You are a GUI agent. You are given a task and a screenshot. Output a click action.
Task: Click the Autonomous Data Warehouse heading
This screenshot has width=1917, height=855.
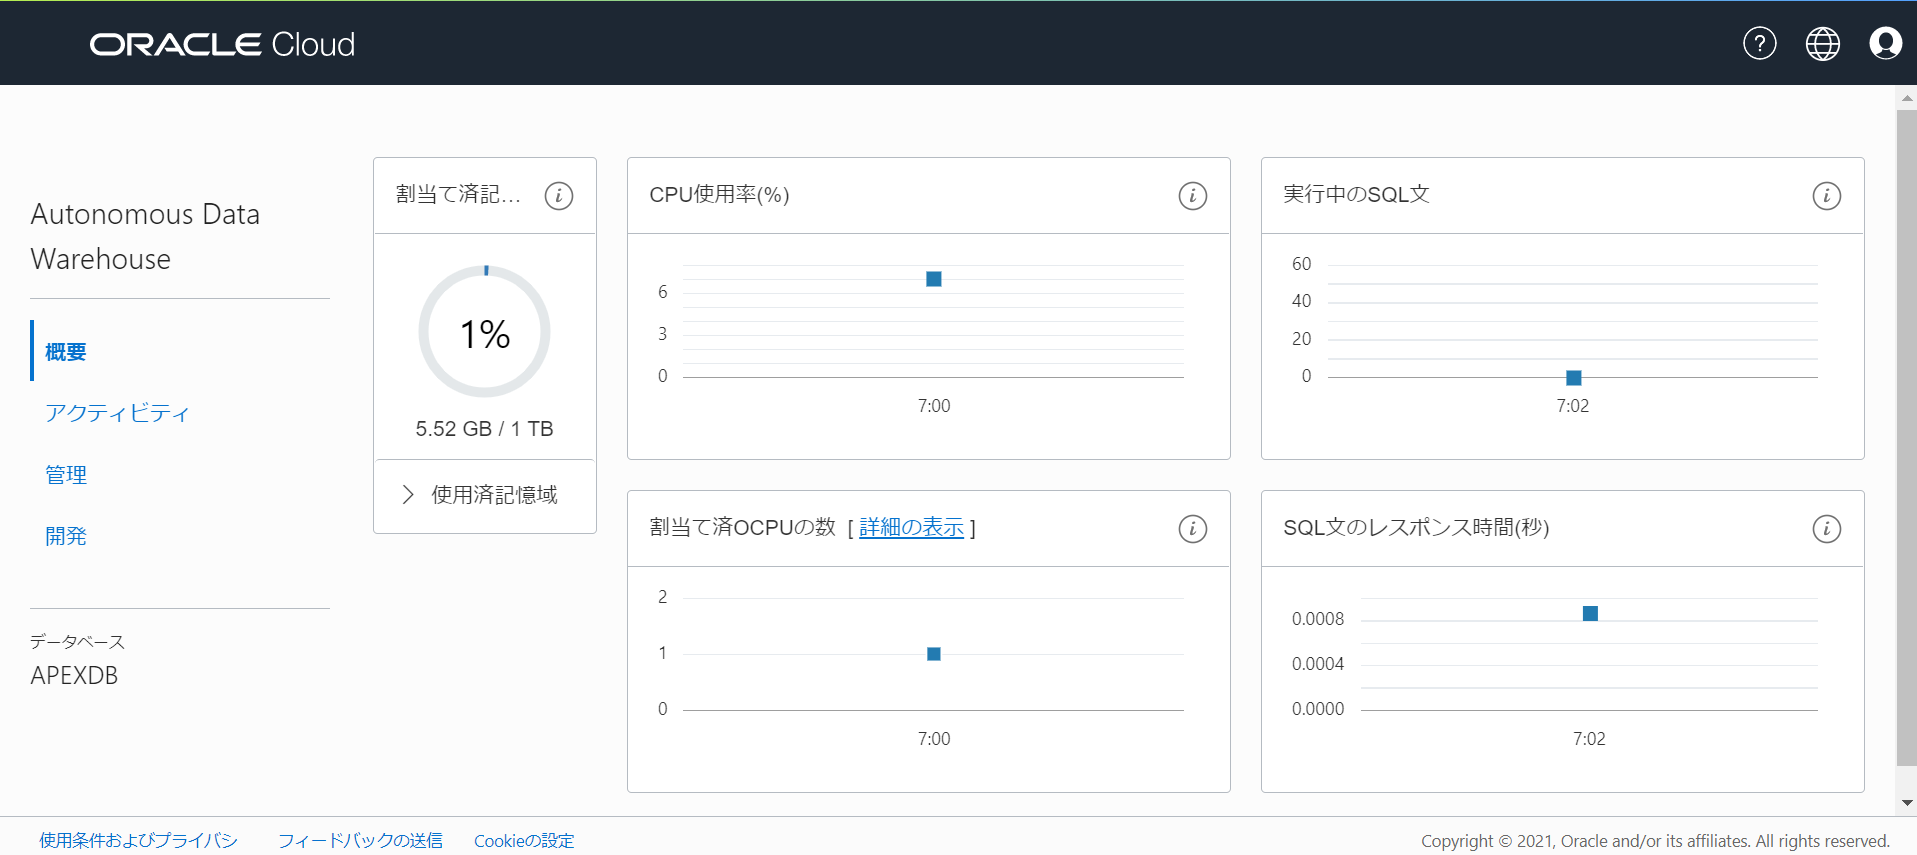point(145,237)
